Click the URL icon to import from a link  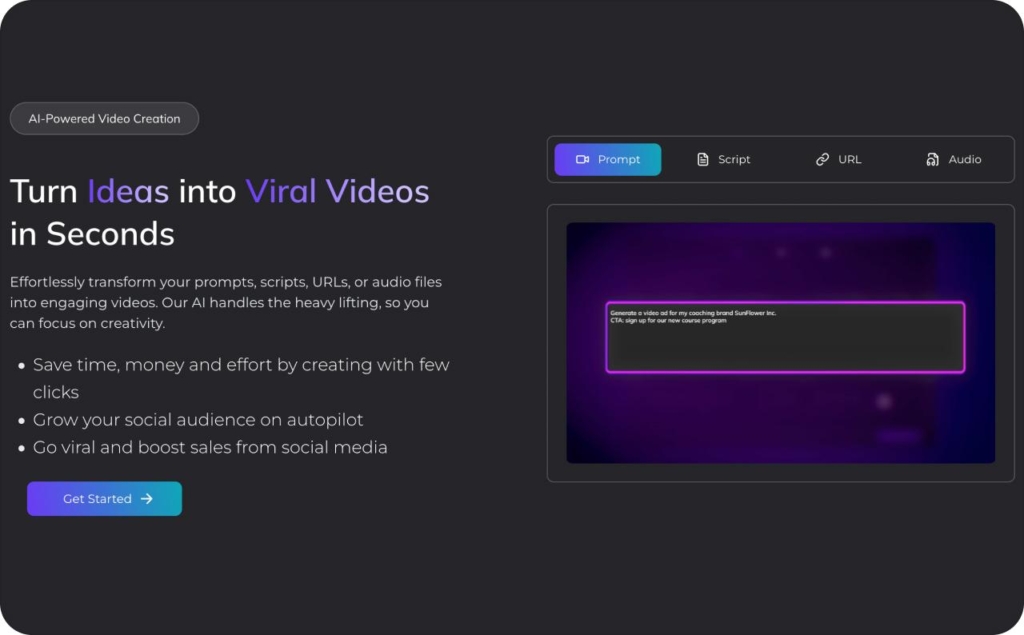click(x=822, y=158)
